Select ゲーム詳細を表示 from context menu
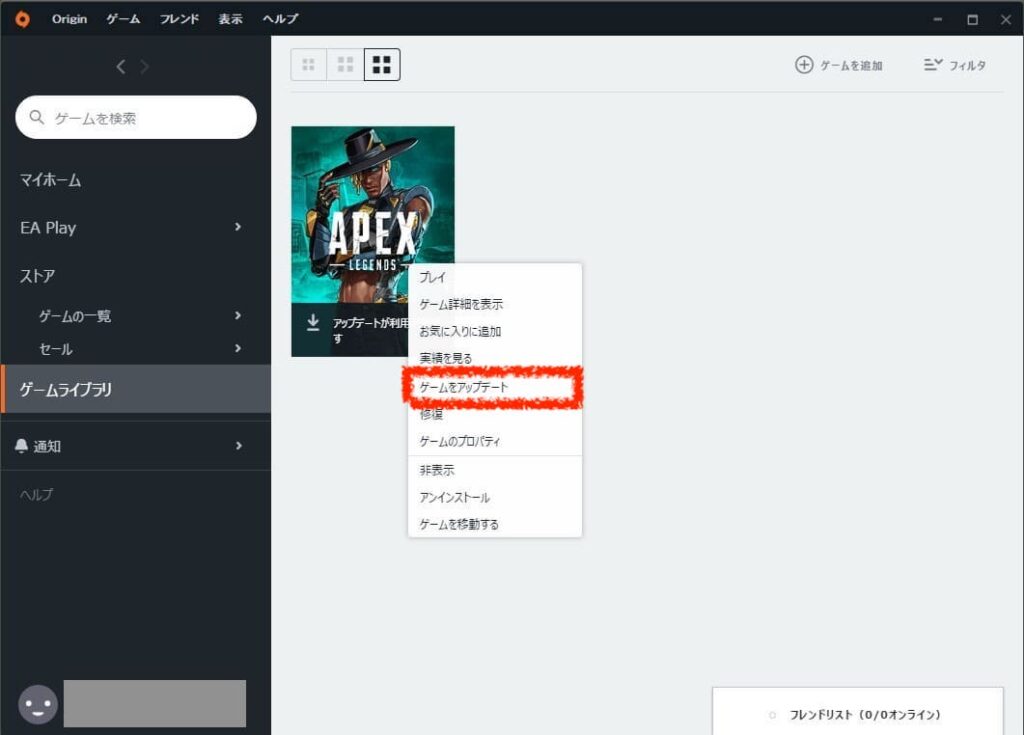 point(495,304)
